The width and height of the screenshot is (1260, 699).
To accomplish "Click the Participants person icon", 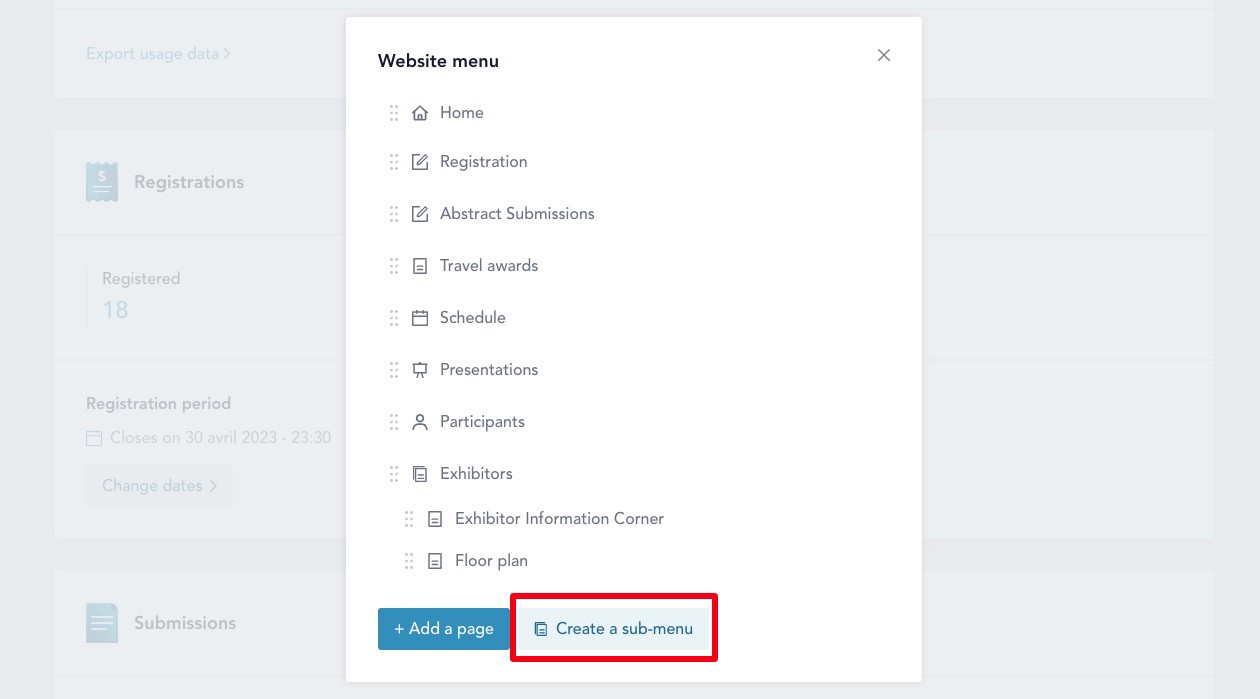I will pos(420,422).
